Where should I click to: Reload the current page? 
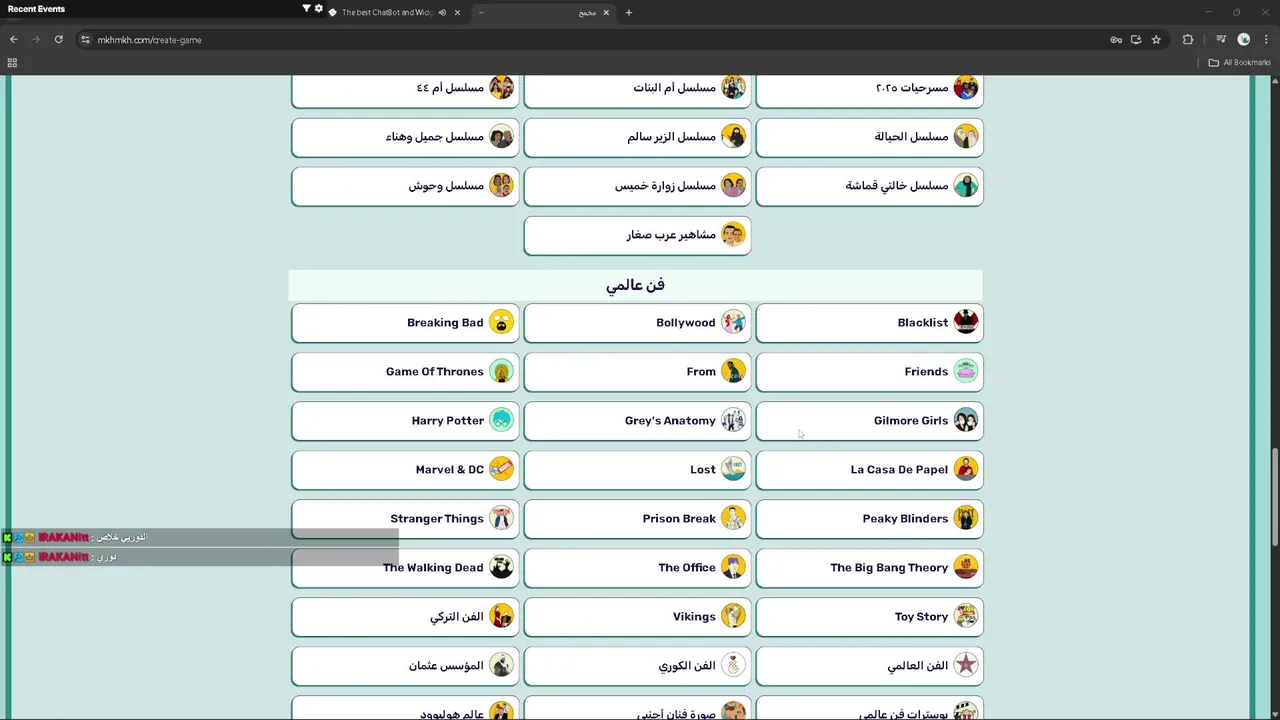coord(59,40)
